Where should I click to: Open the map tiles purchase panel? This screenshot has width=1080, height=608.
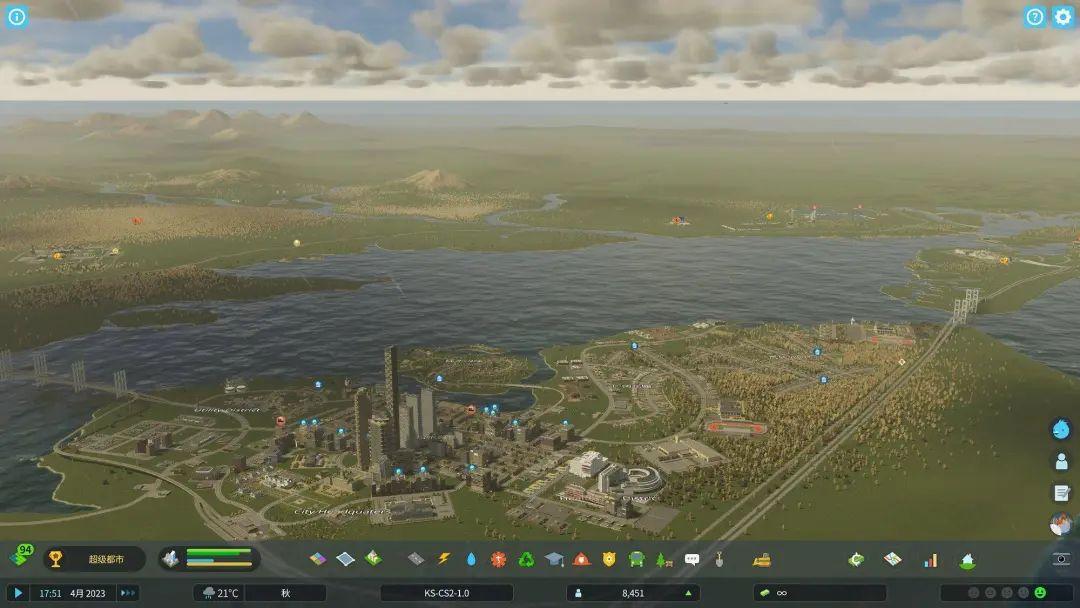892,559
